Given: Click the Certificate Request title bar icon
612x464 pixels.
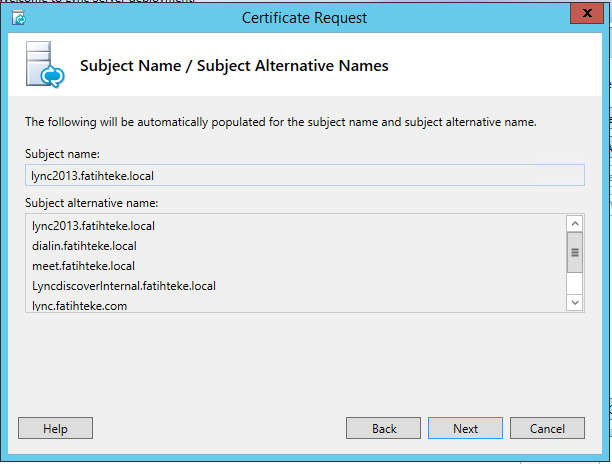Looking at the screenshot, I should coord(18,18).
